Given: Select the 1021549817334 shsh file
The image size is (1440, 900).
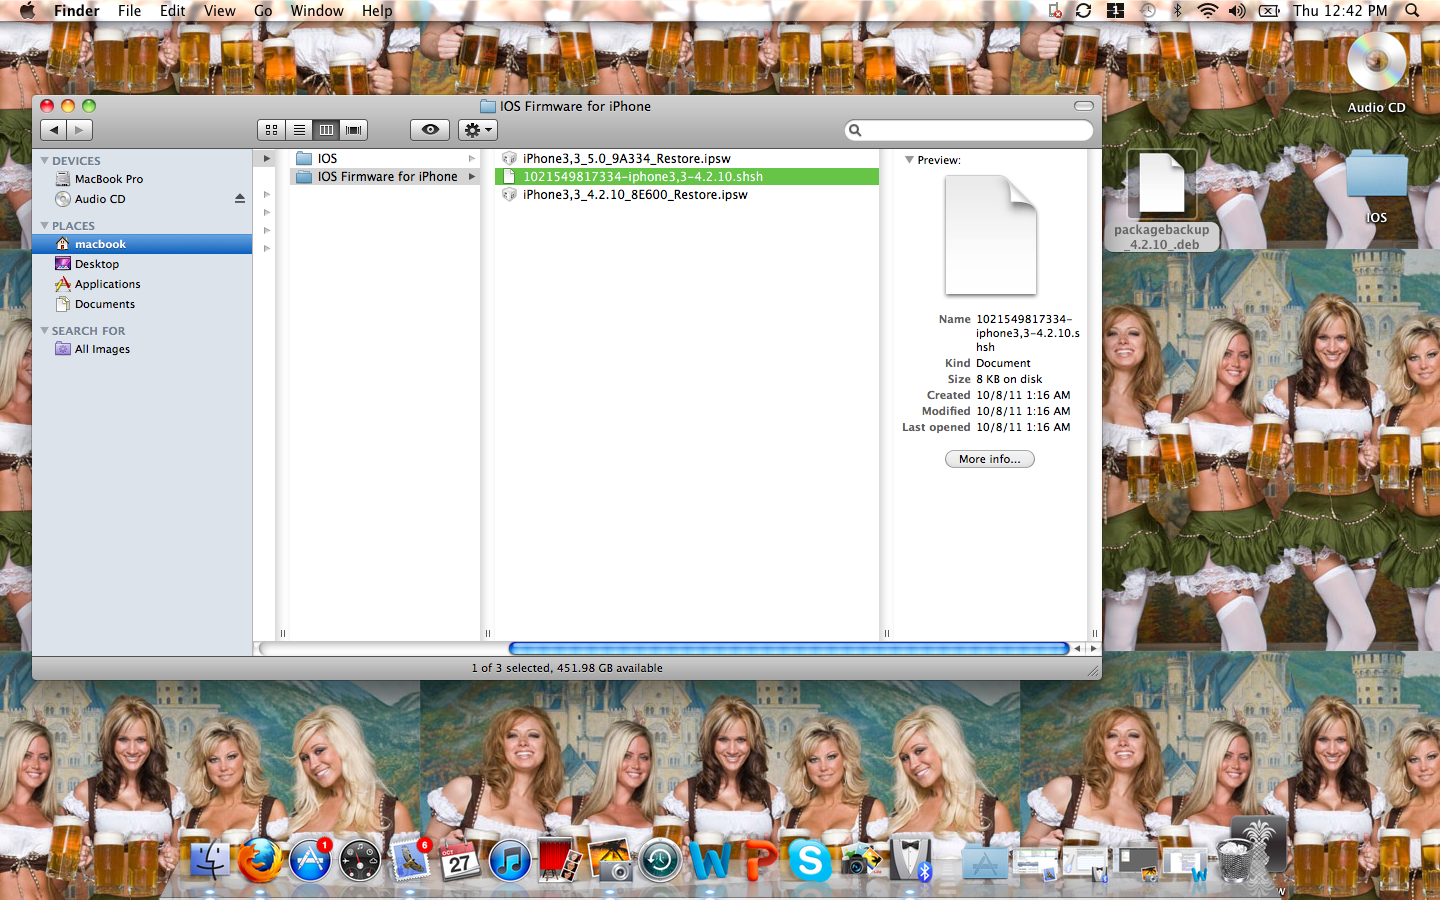Looking at the screenshot, I should 687,176.
